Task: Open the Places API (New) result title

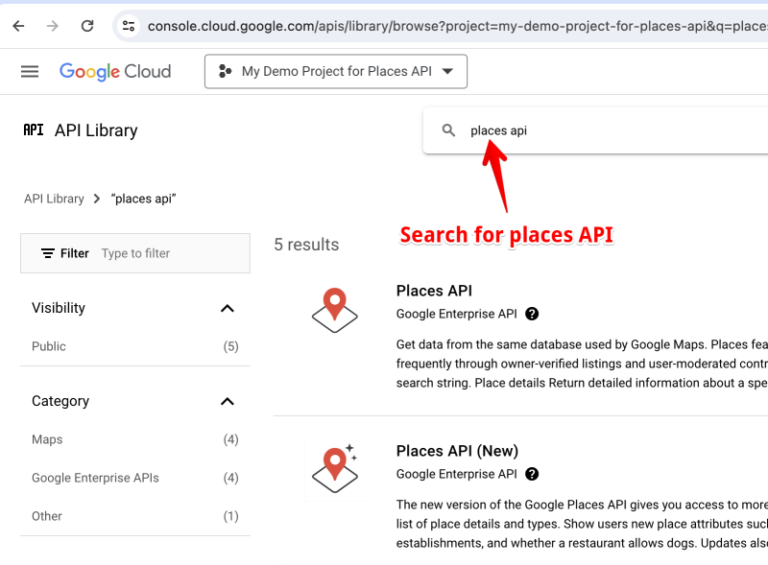Action: (457, 451)
